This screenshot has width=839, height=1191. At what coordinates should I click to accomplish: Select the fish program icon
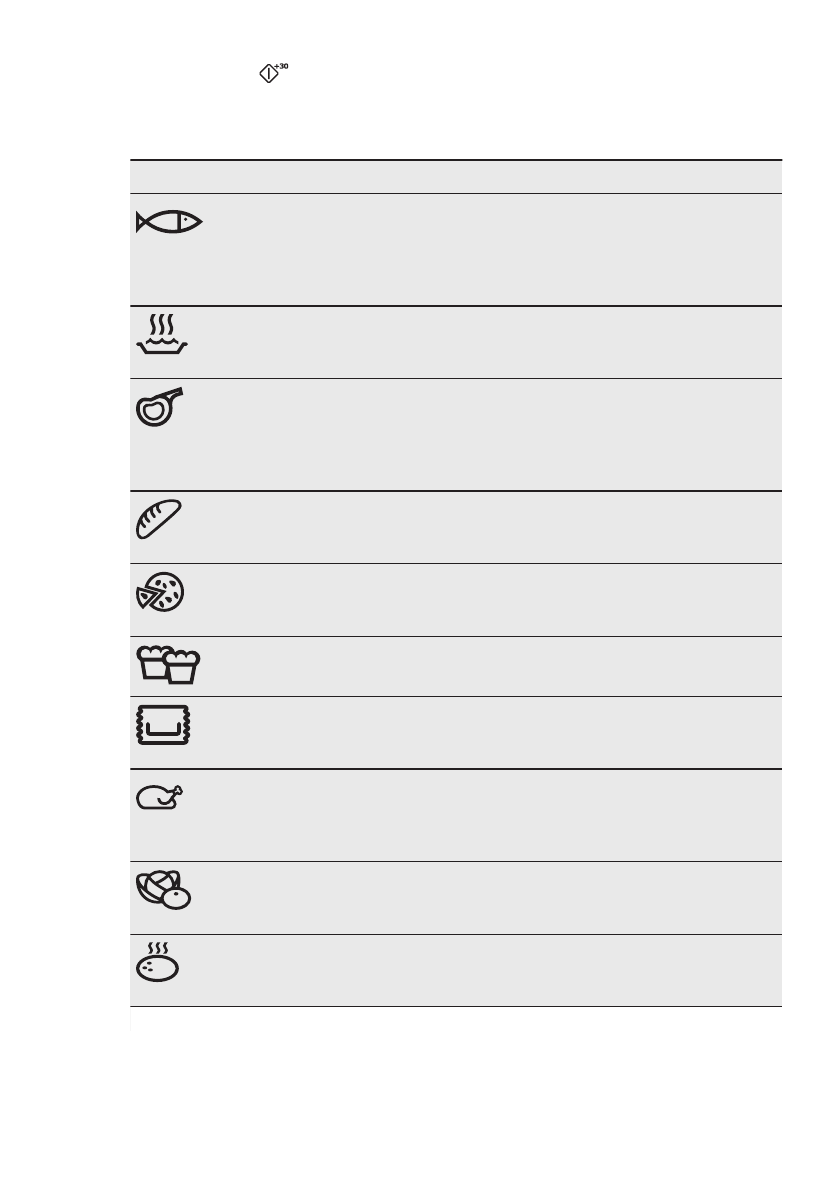point(169,223)
